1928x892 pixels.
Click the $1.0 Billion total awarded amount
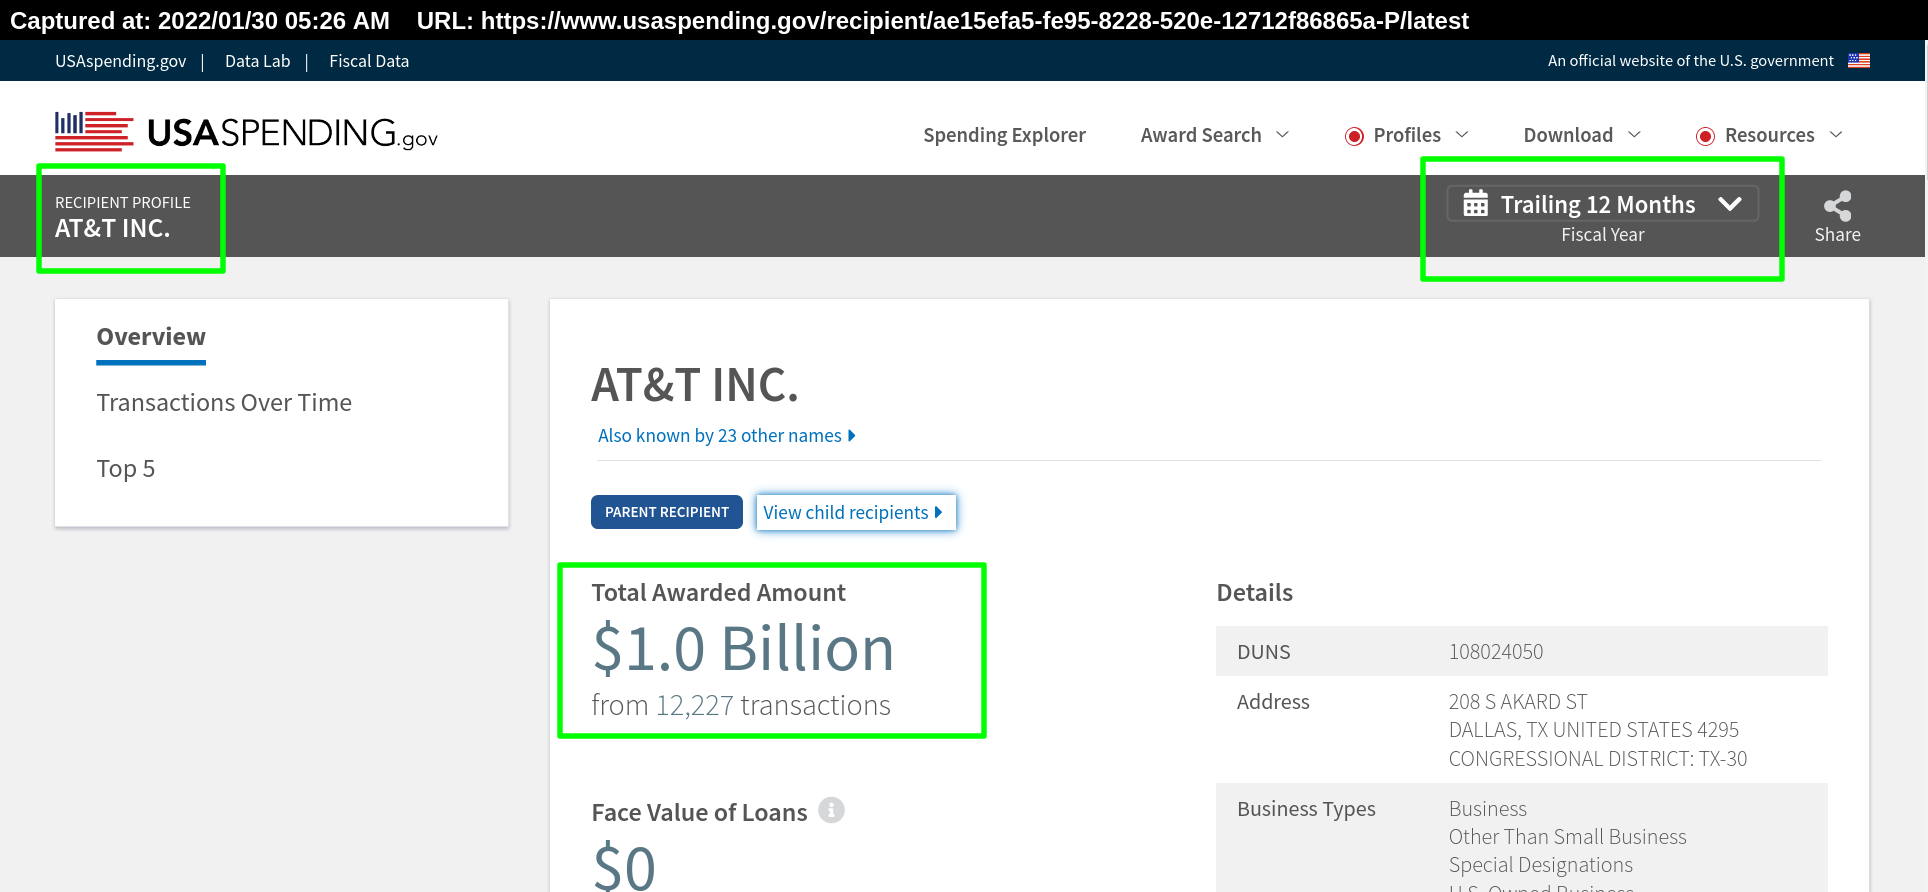click(743, 649)
